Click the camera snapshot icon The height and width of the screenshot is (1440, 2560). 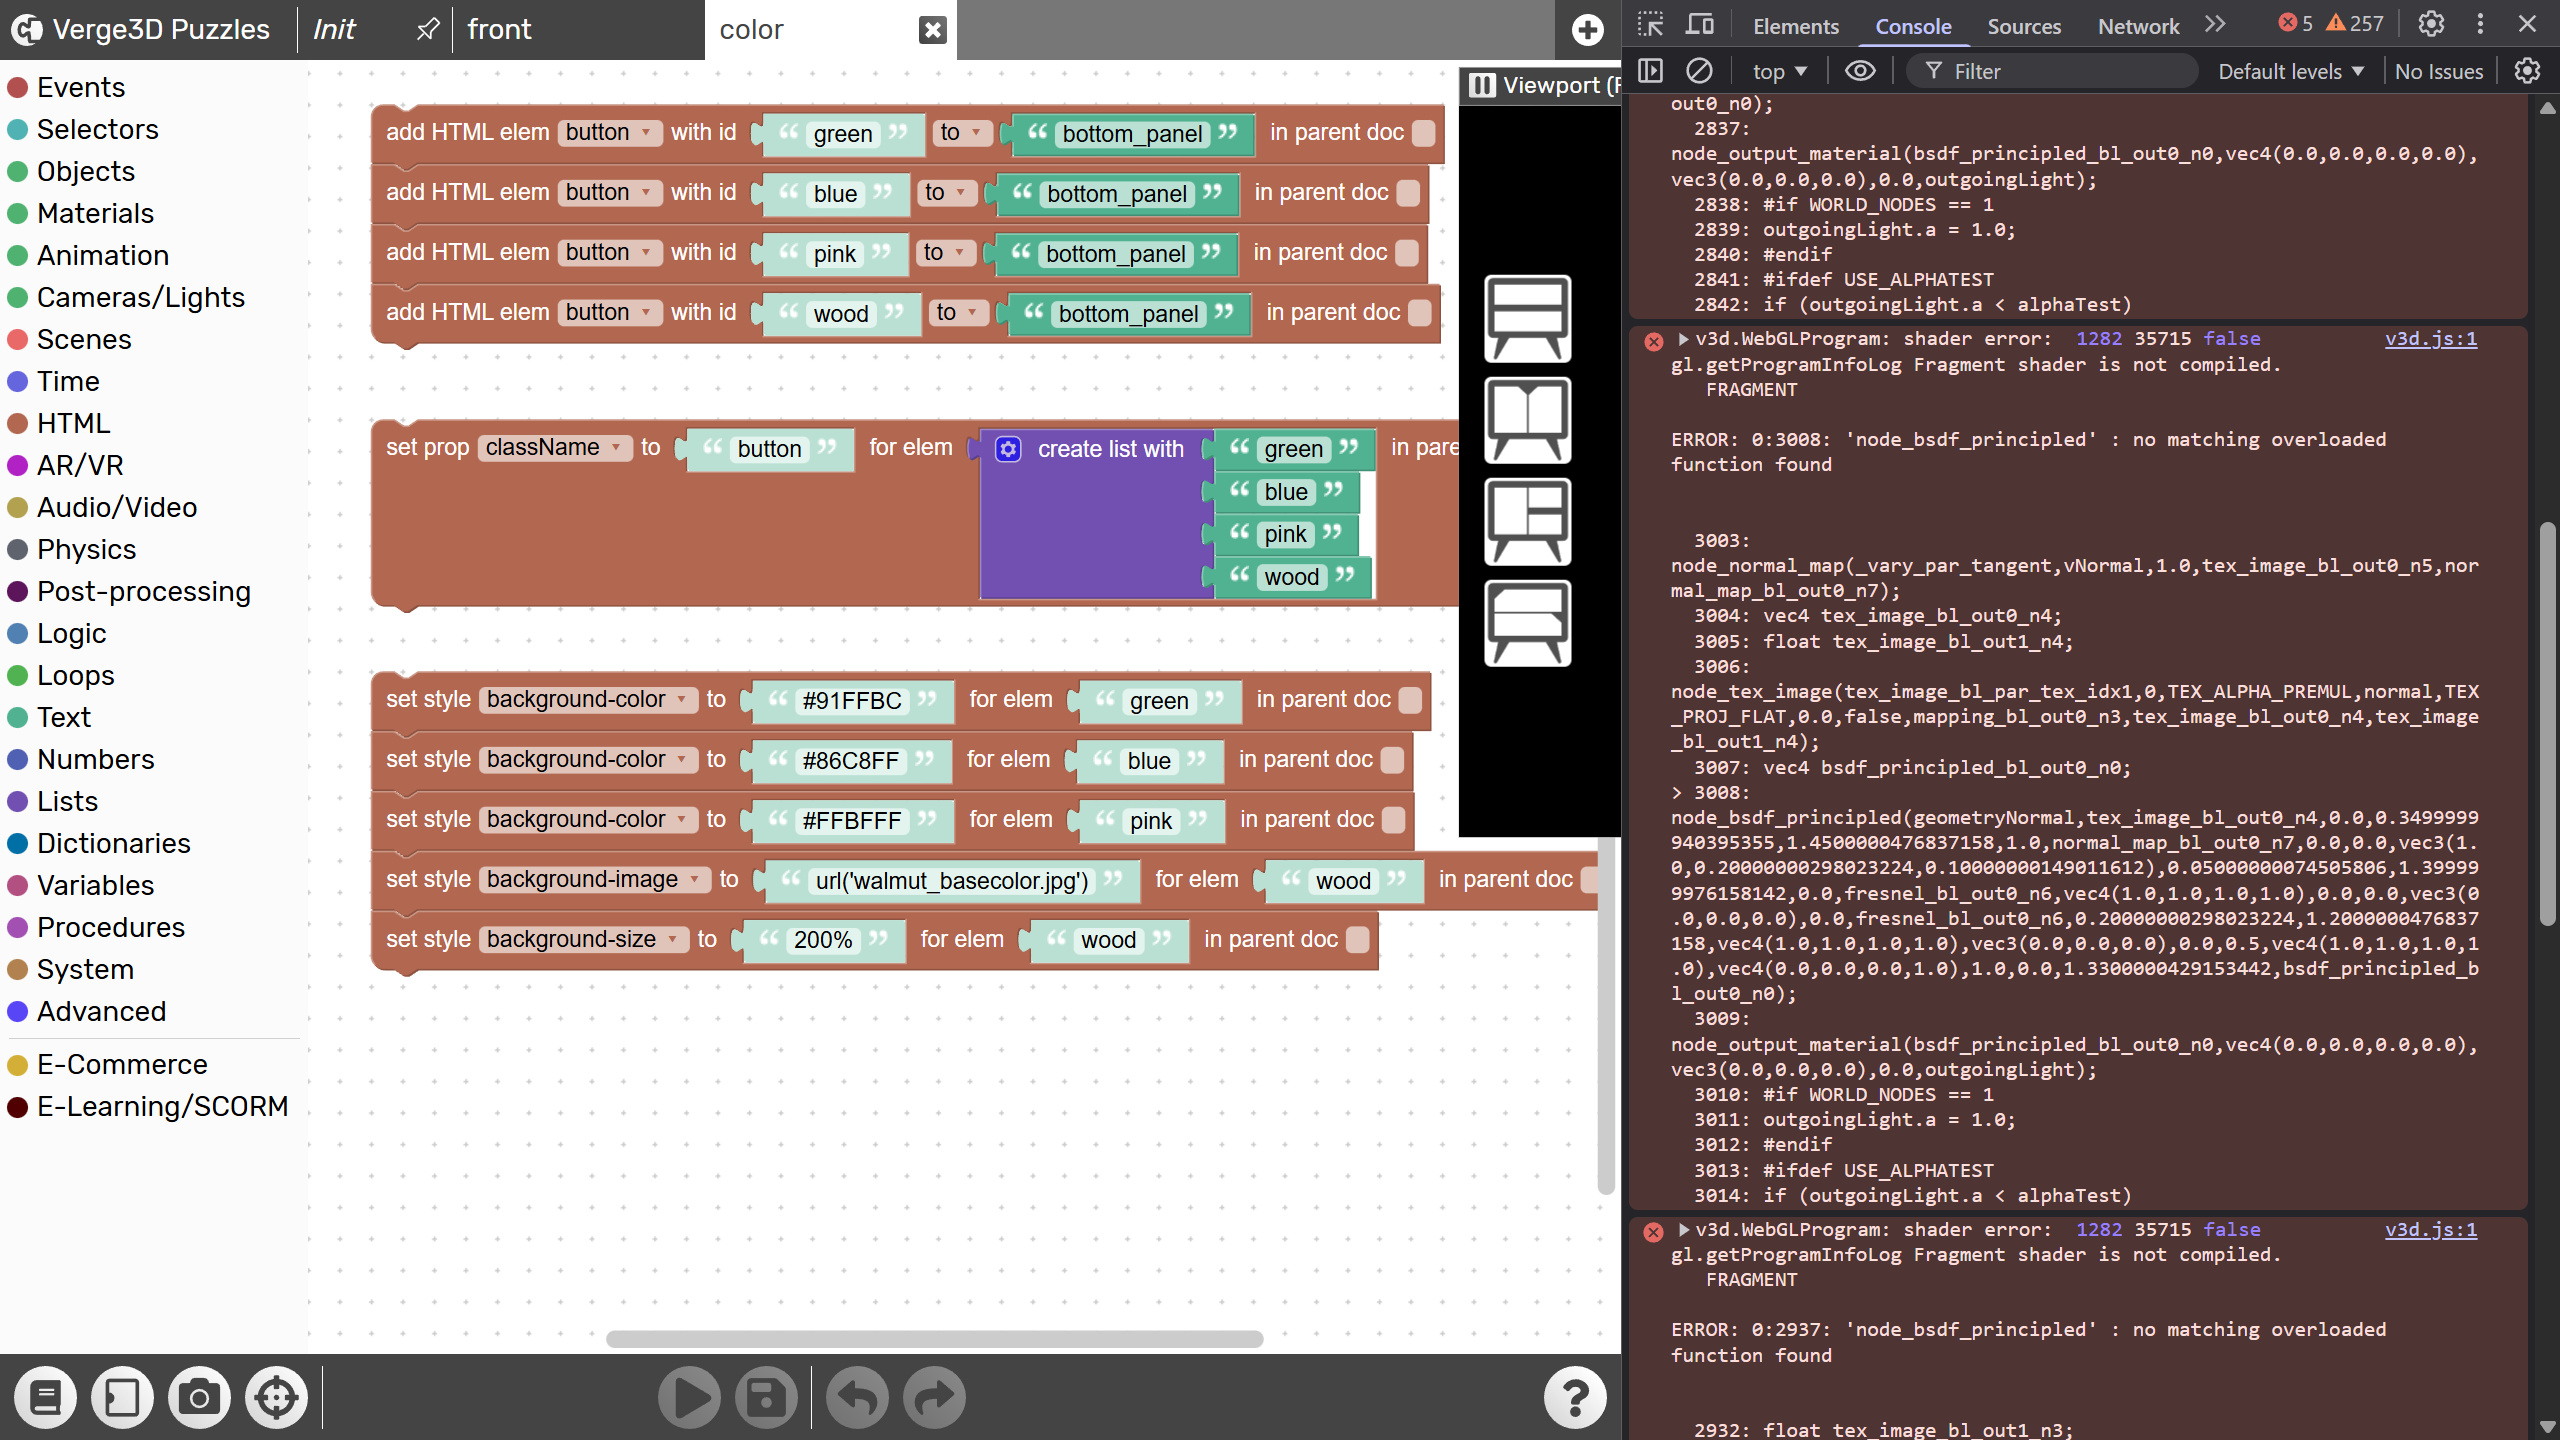coord(199,1397)
